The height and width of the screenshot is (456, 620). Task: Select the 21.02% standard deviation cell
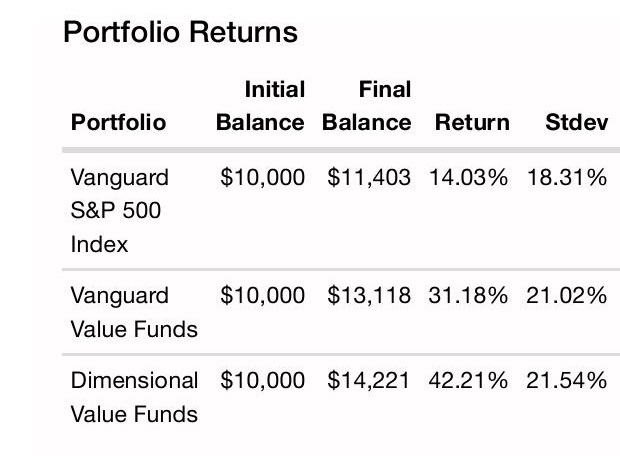[566, 296]
